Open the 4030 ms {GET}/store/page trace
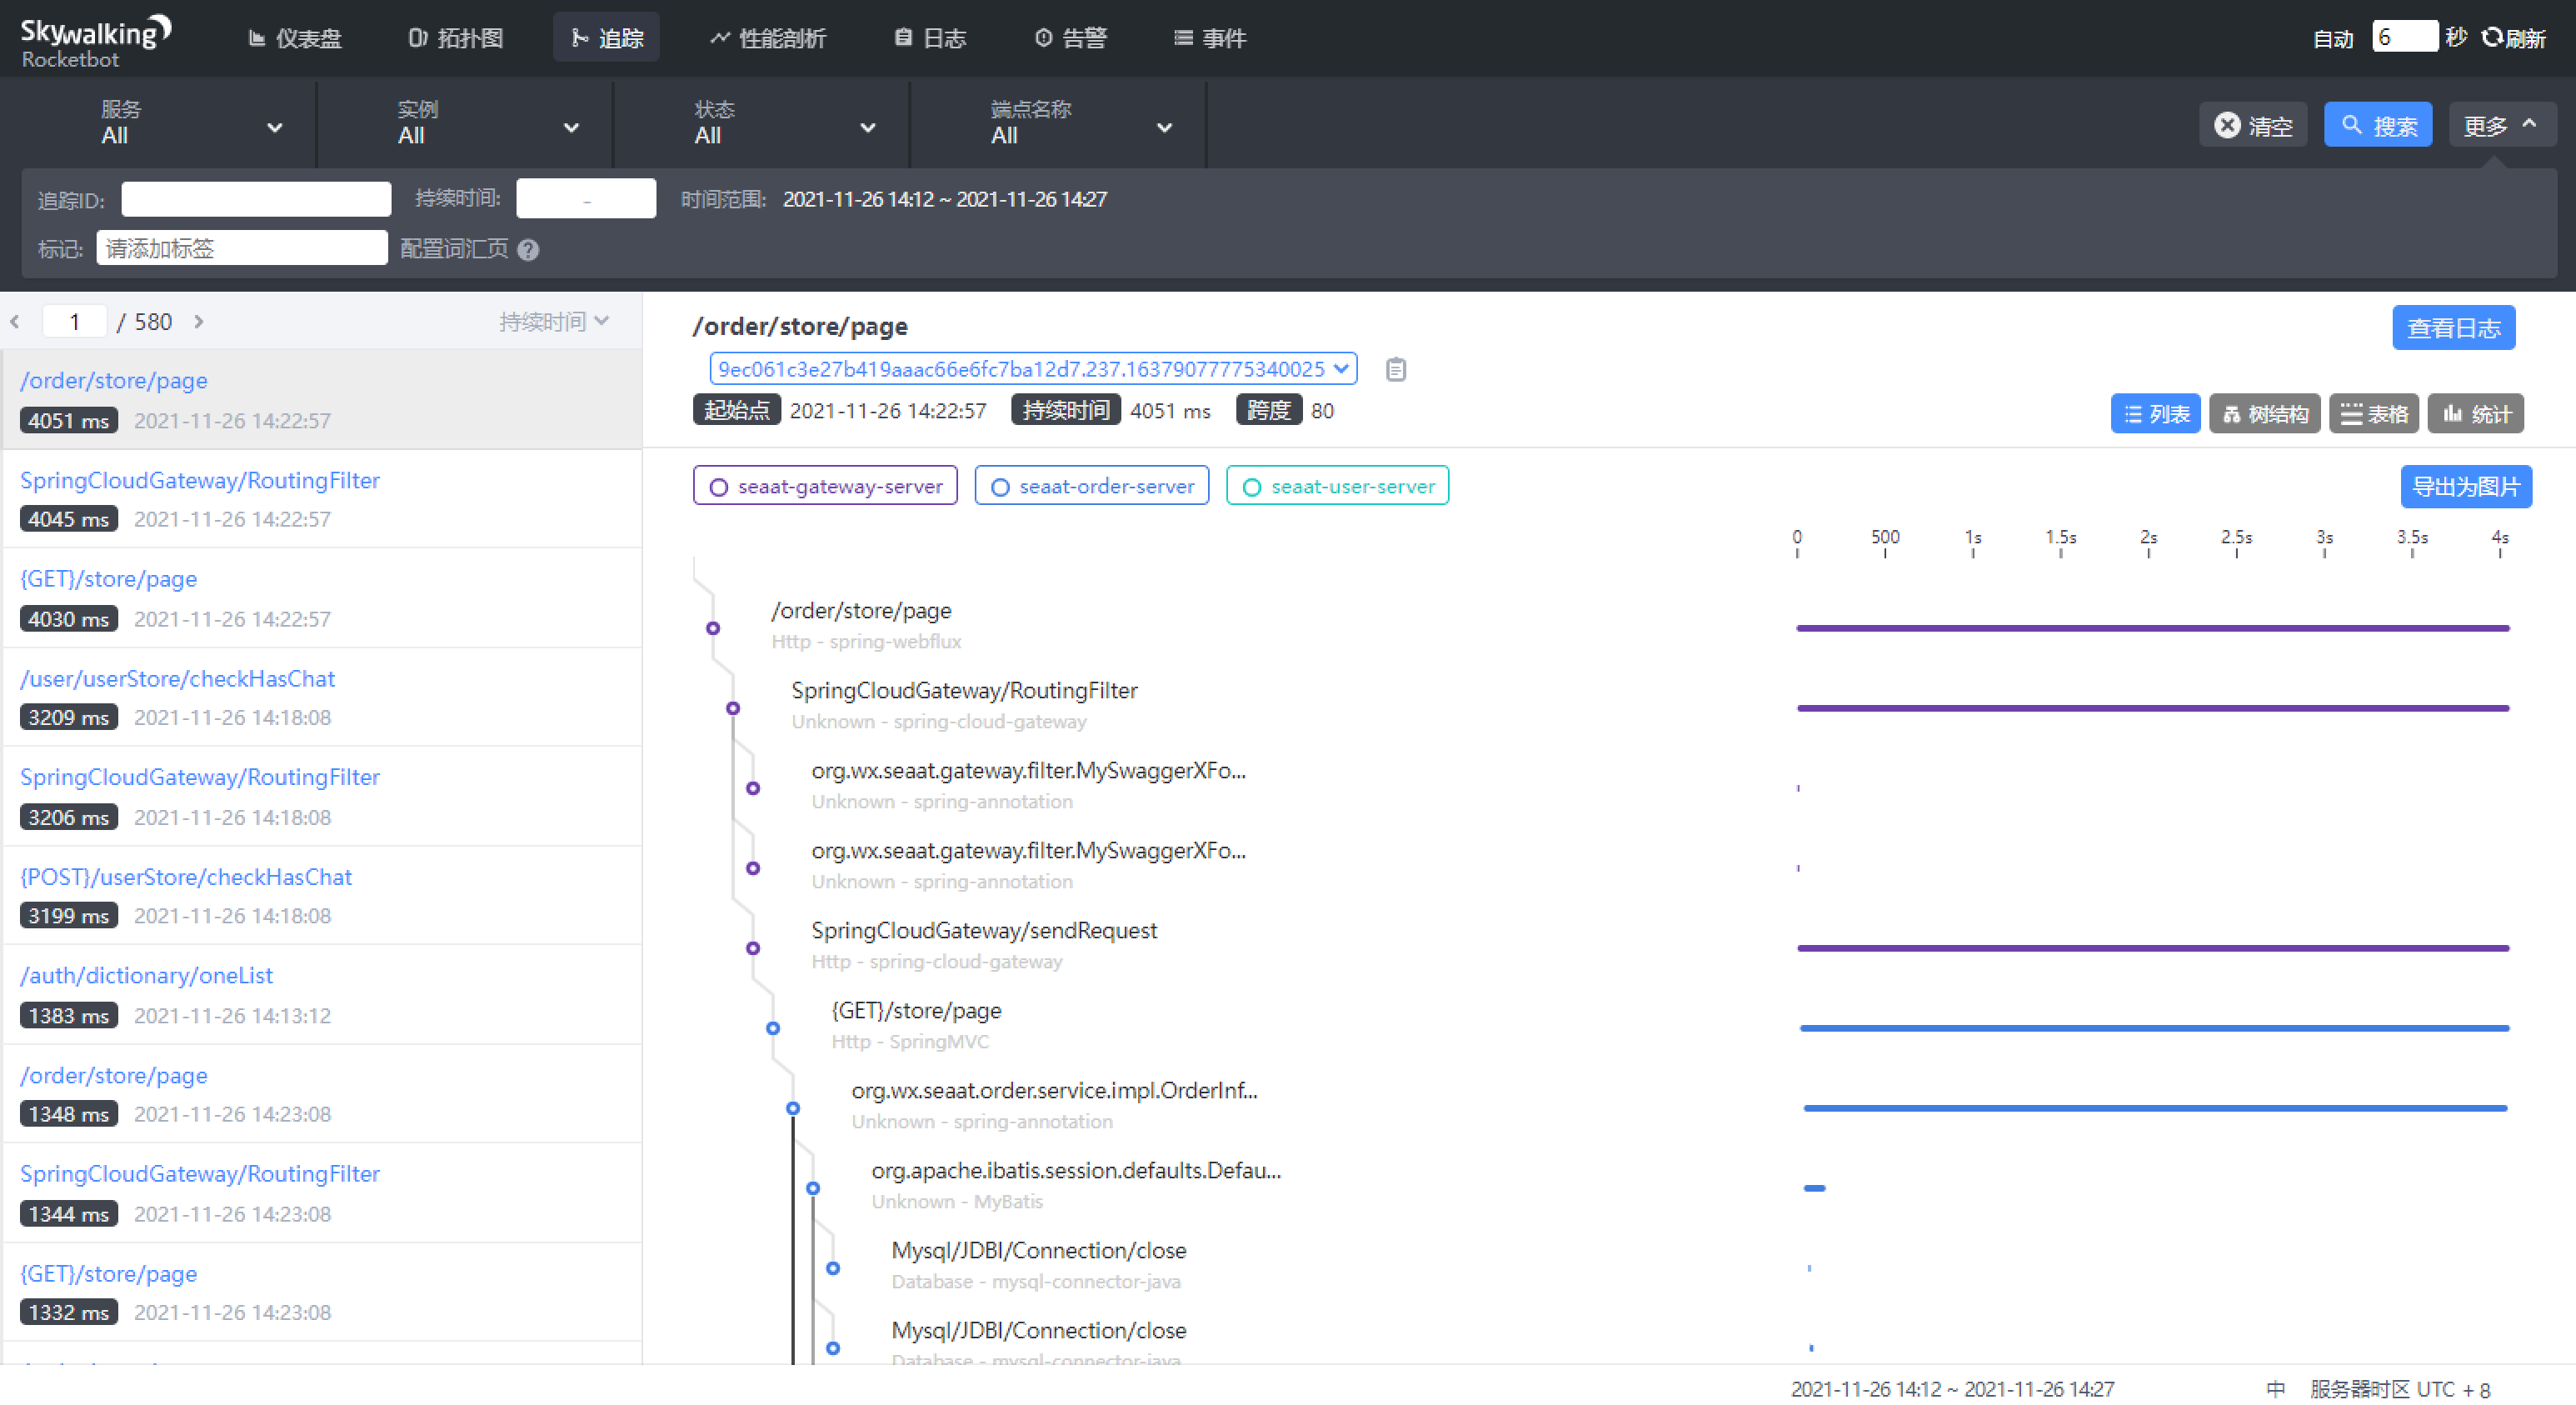2576x1405 pixels. click(x=322, y=598)
